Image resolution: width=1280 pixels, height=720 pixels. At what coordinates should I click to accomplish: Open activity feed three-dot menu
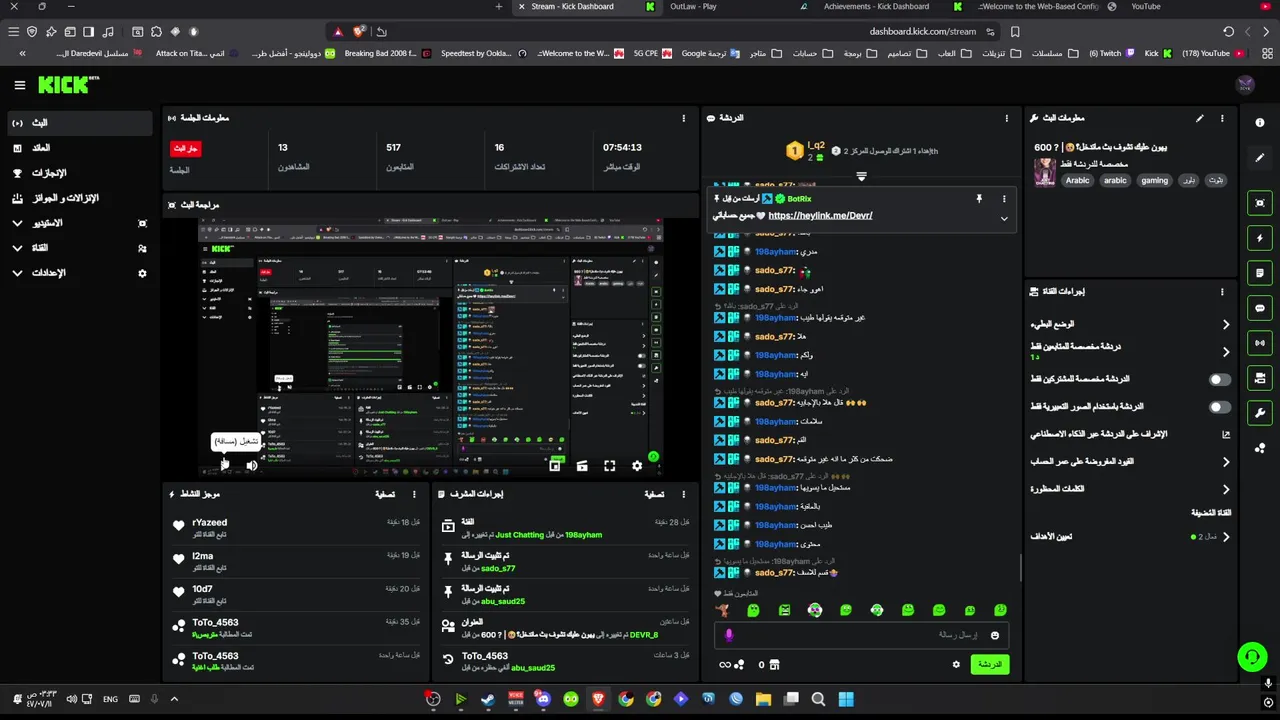414,494
